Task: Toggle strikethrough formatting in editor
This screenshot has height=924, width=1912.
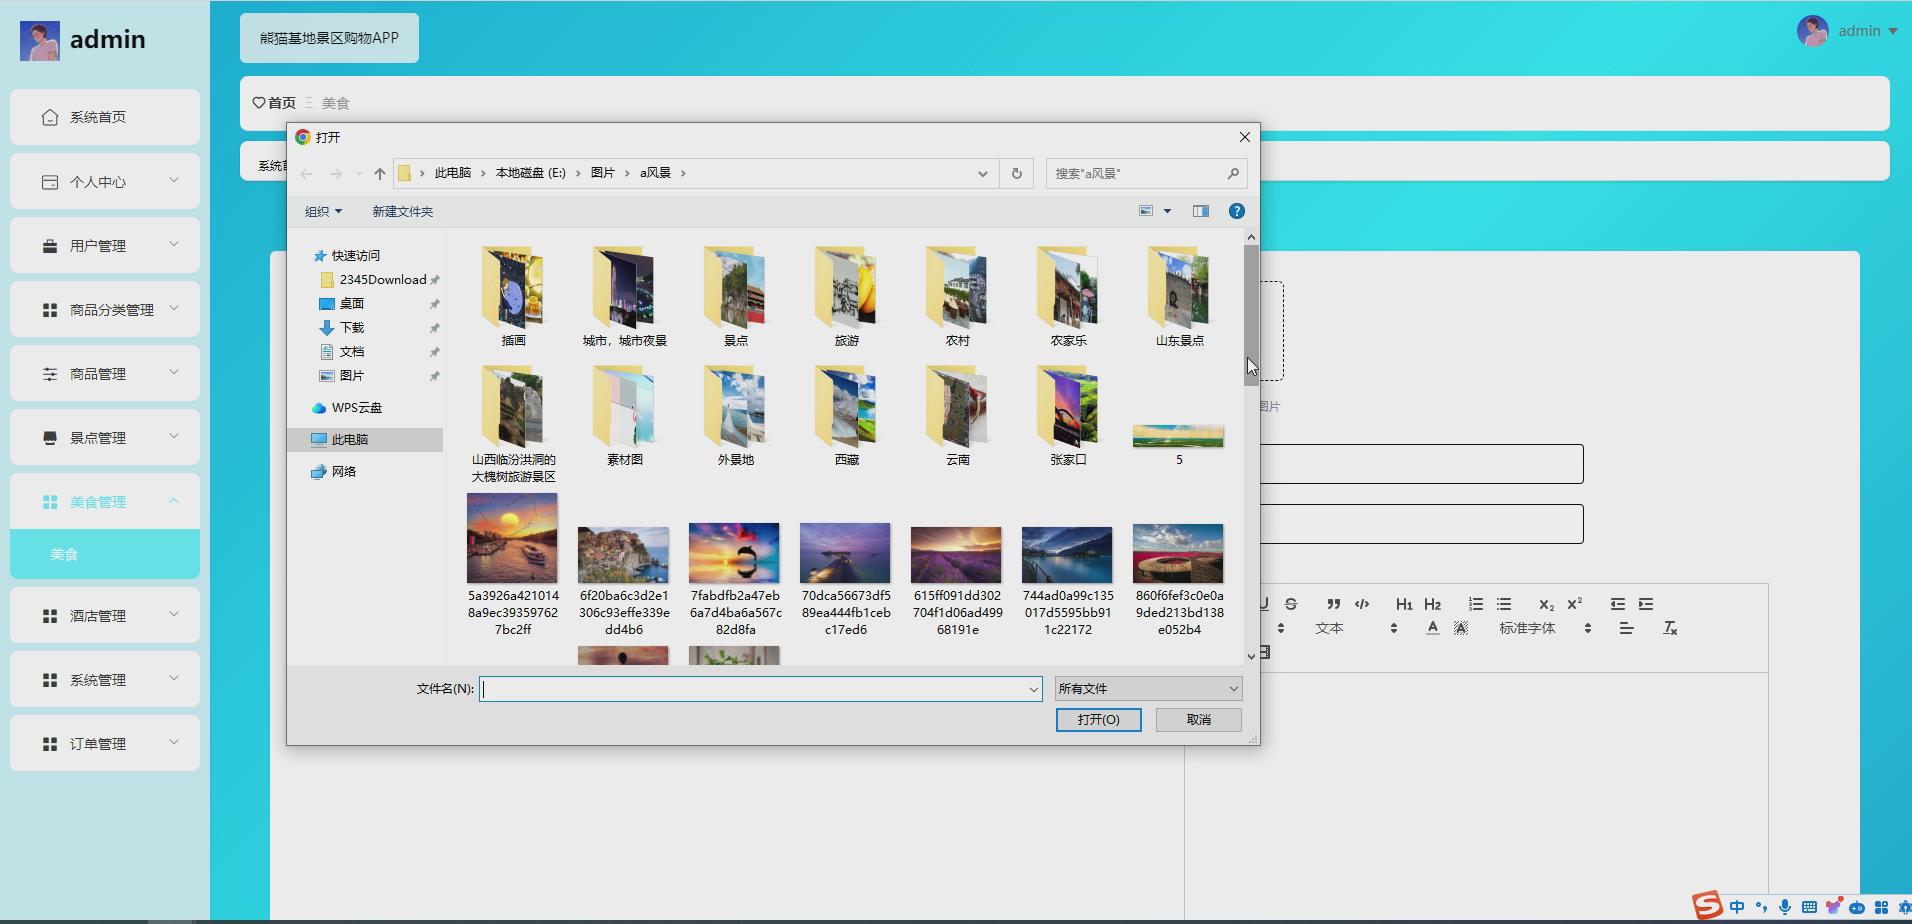Action: coord(1290,604)
